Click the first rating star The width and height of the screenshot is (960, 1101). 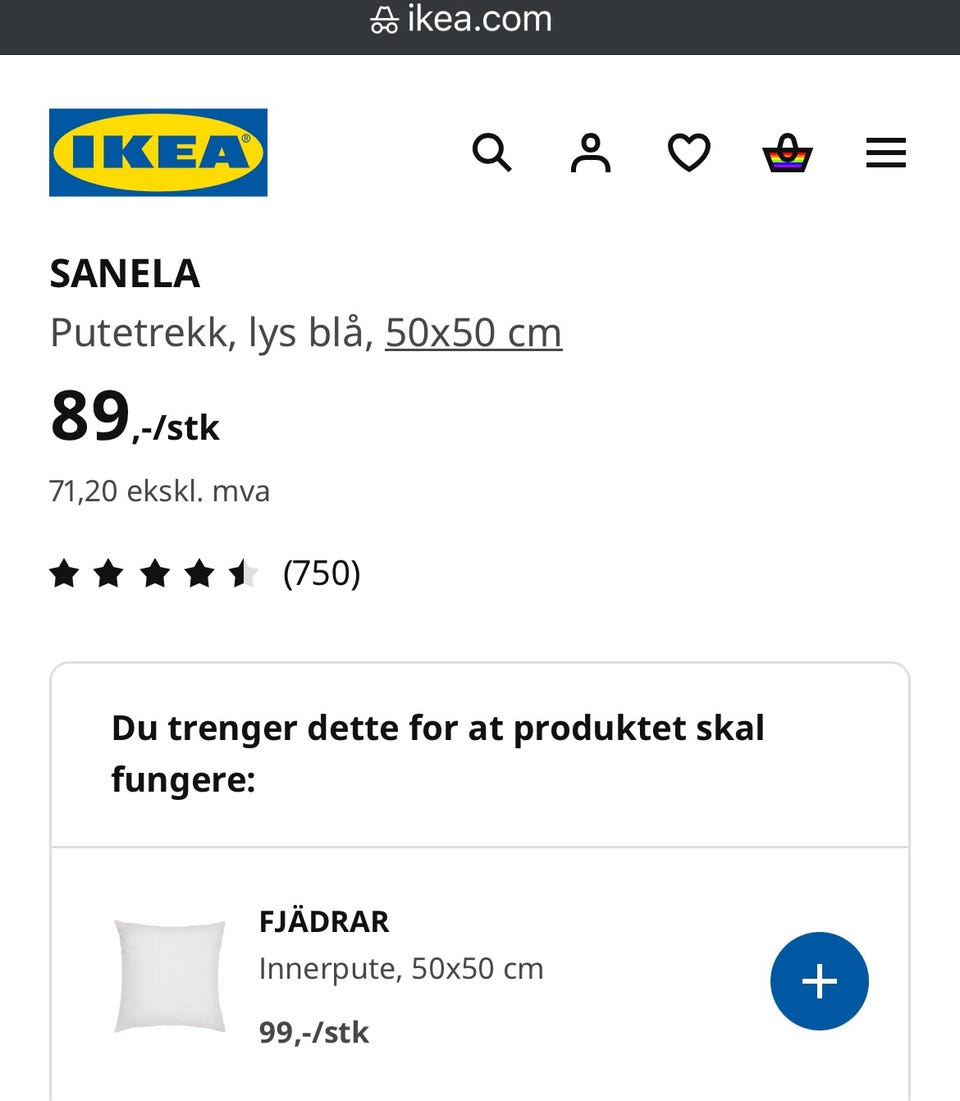(64, 574)
